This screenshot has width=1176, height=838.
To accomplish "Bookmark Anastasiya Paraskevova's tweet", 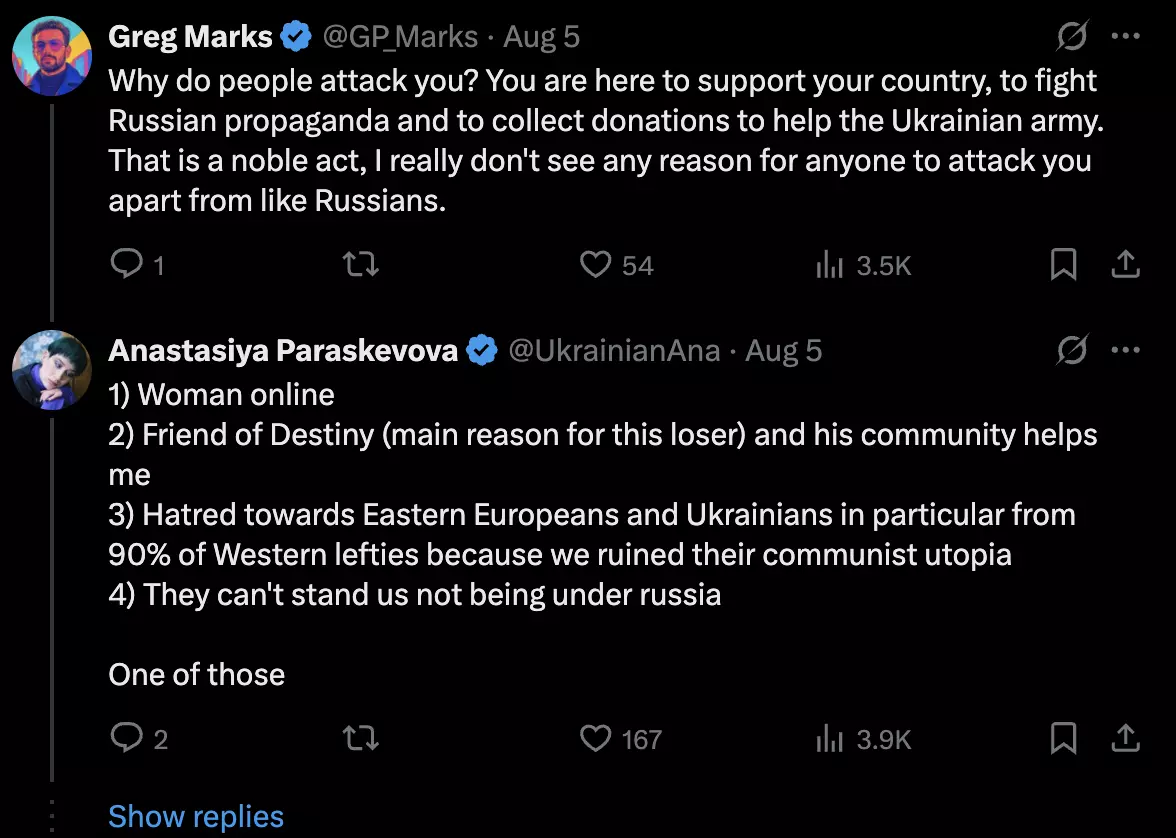I will point(1063,739).
